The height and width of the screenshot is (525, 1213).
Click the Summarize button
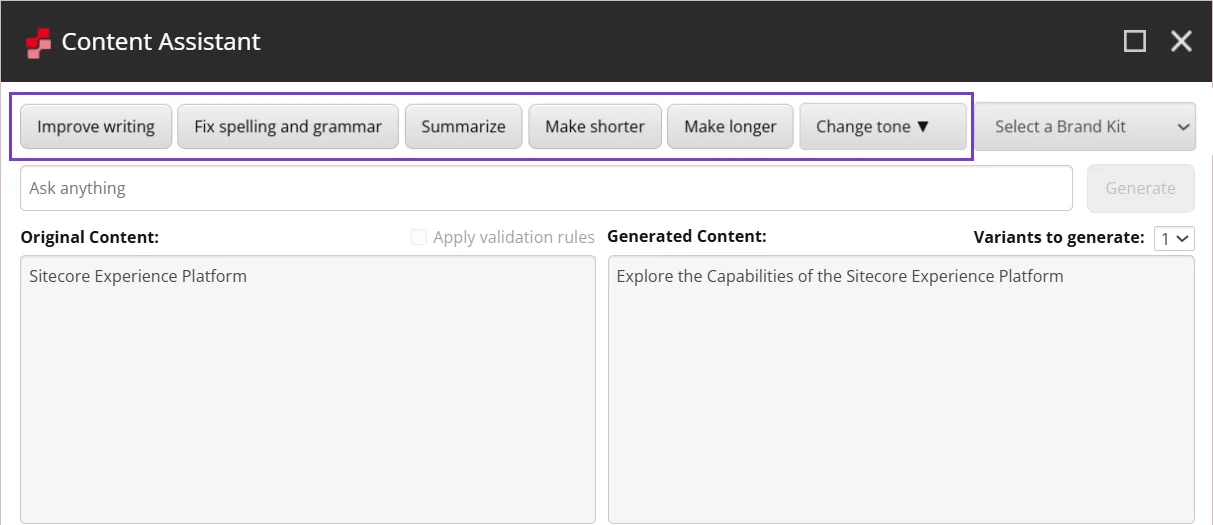click(463, 127)
